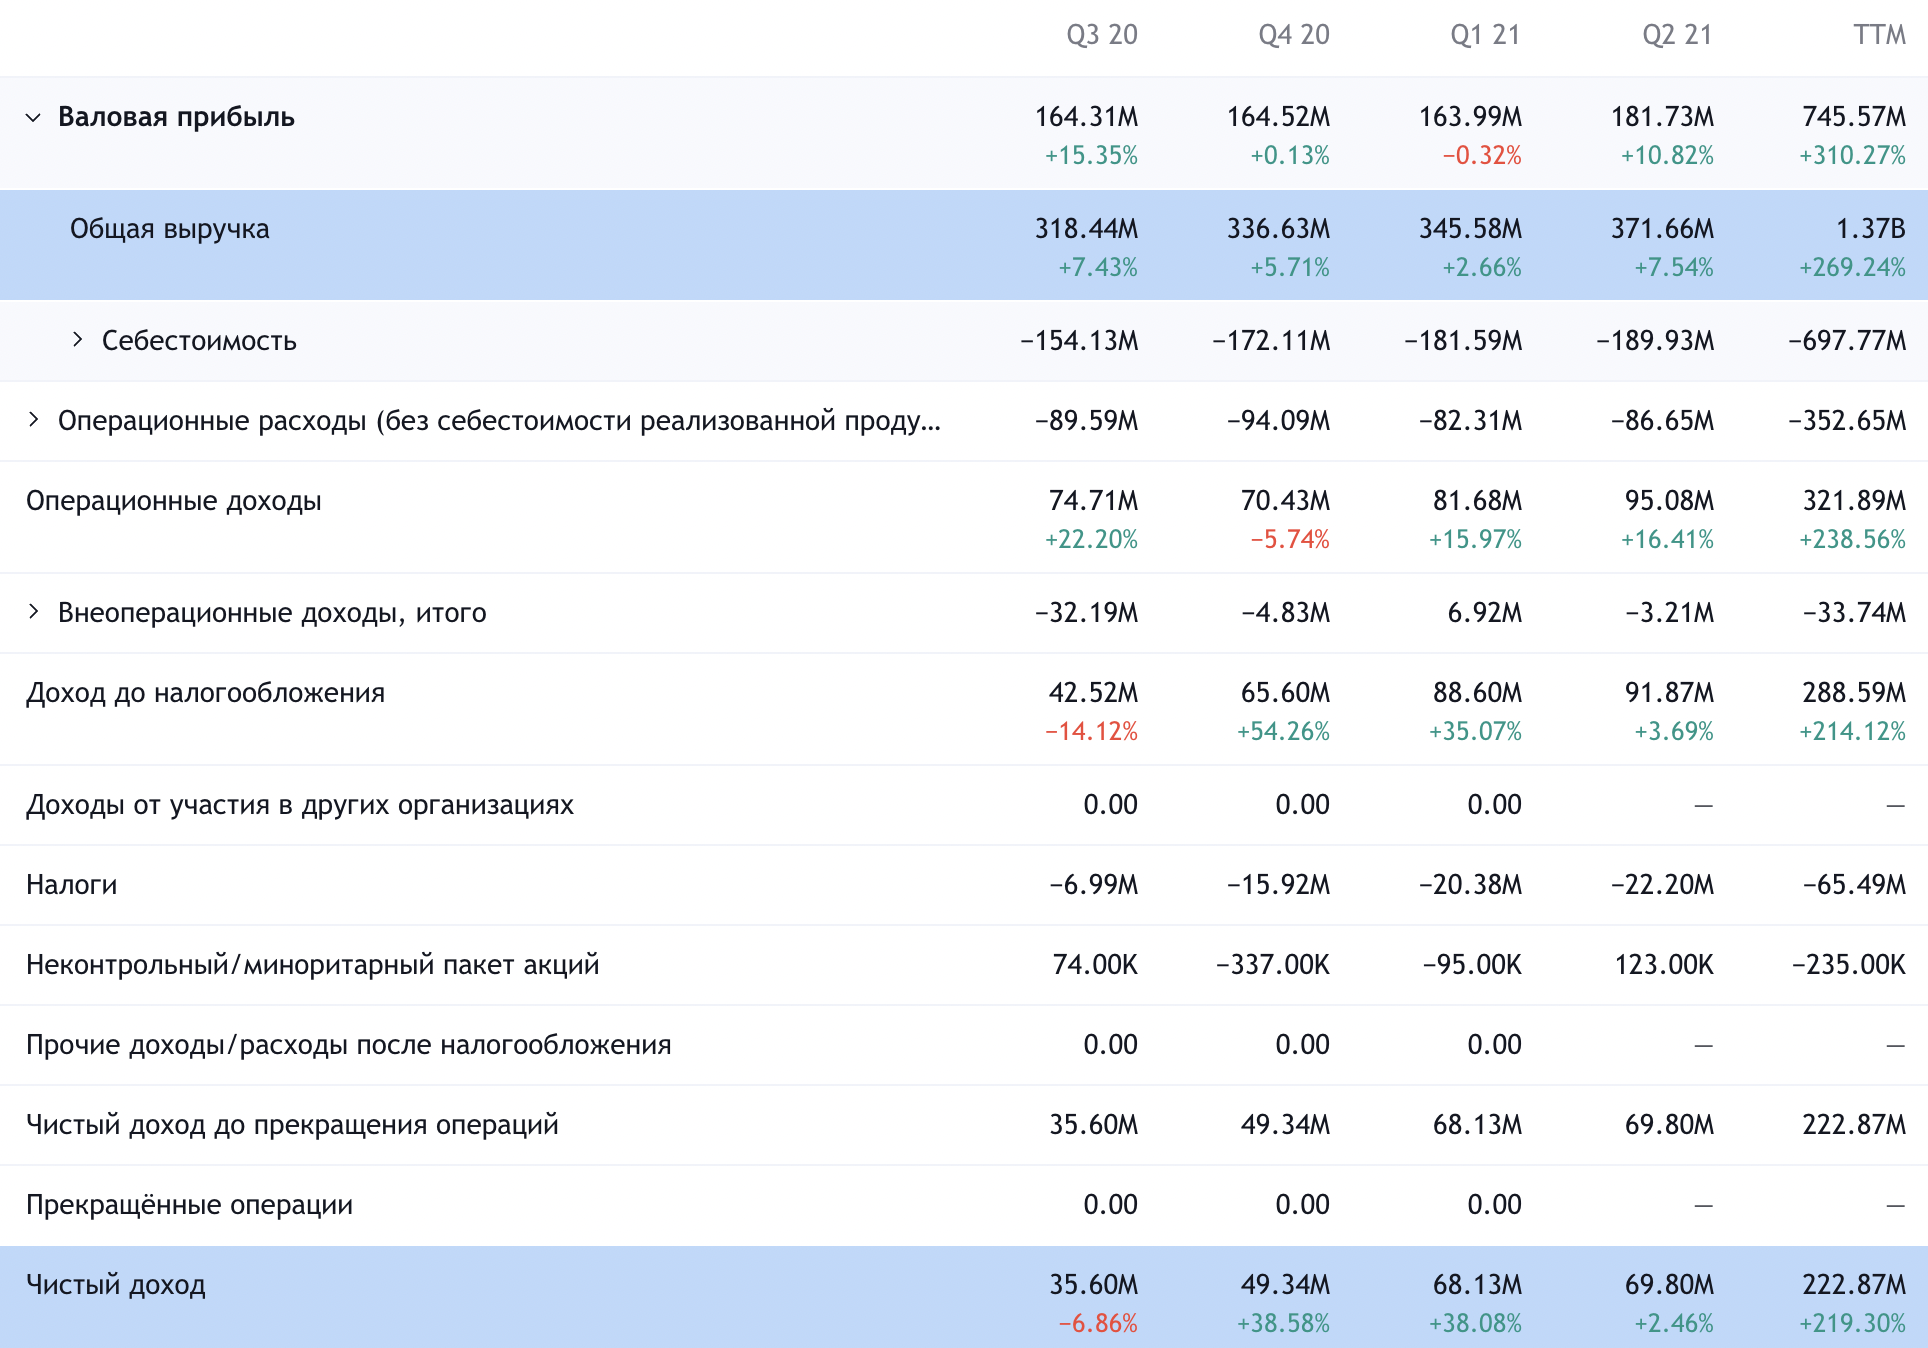Click the Валовая прибыль row label
The height and width of the screenshot is (1348, 1928).
pos(176,117)
